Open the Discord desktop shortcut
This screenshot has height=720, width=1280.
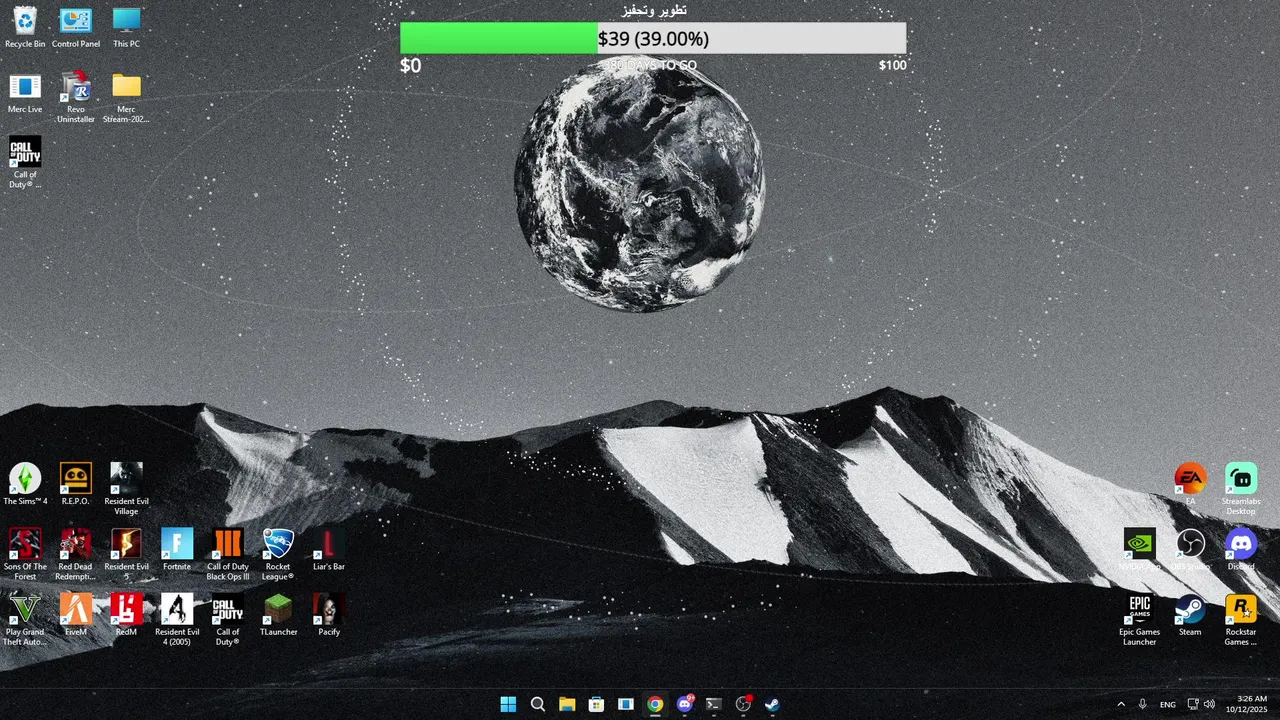(1241, 549)
